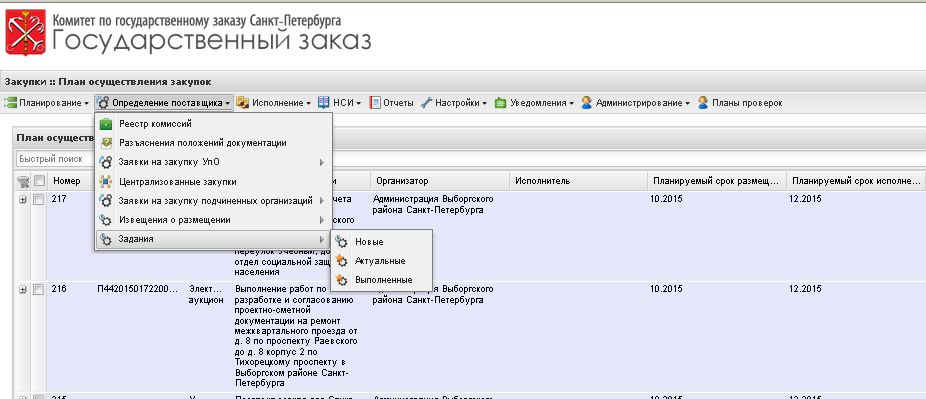Expand the Извещения о размещении submenu arrow
The height and width of the screenshot is (399, 926).
point(322,220)
